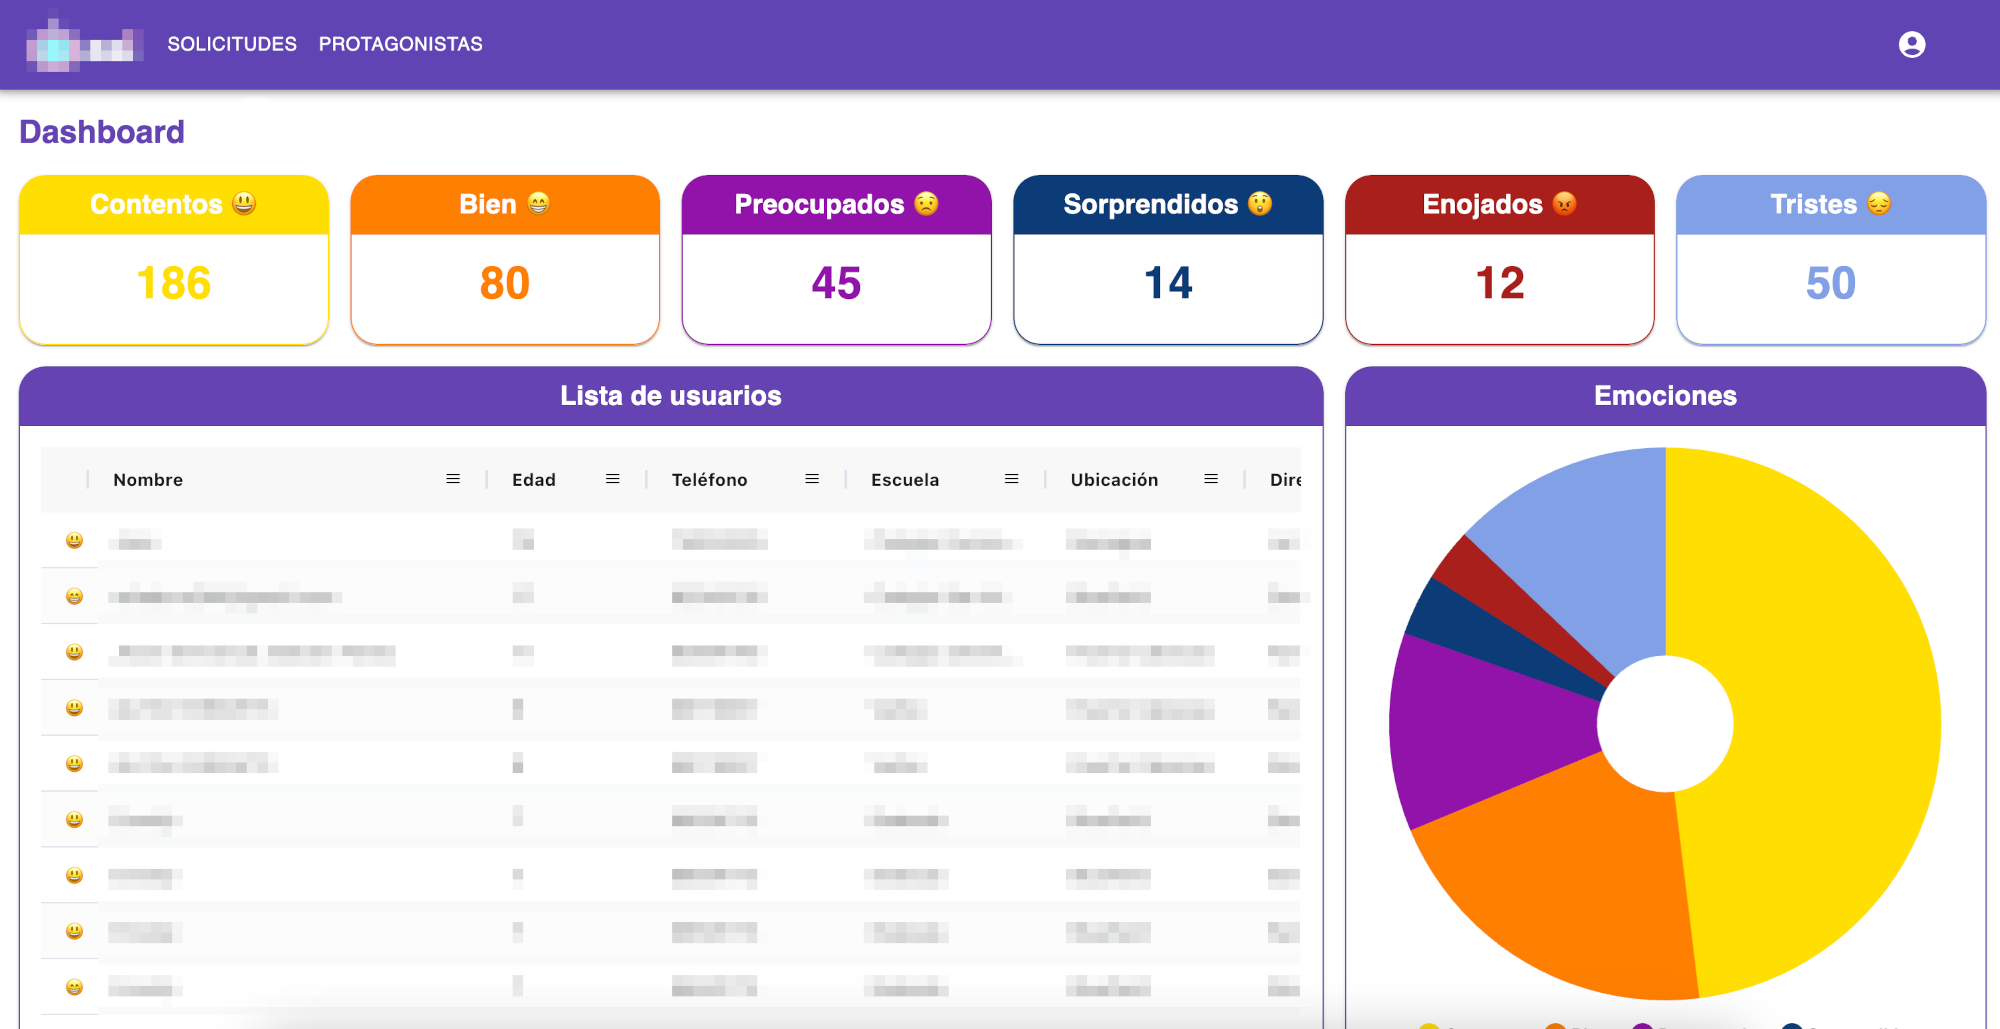Select the Sorprendidos card showing 14

pos(1168,260)
